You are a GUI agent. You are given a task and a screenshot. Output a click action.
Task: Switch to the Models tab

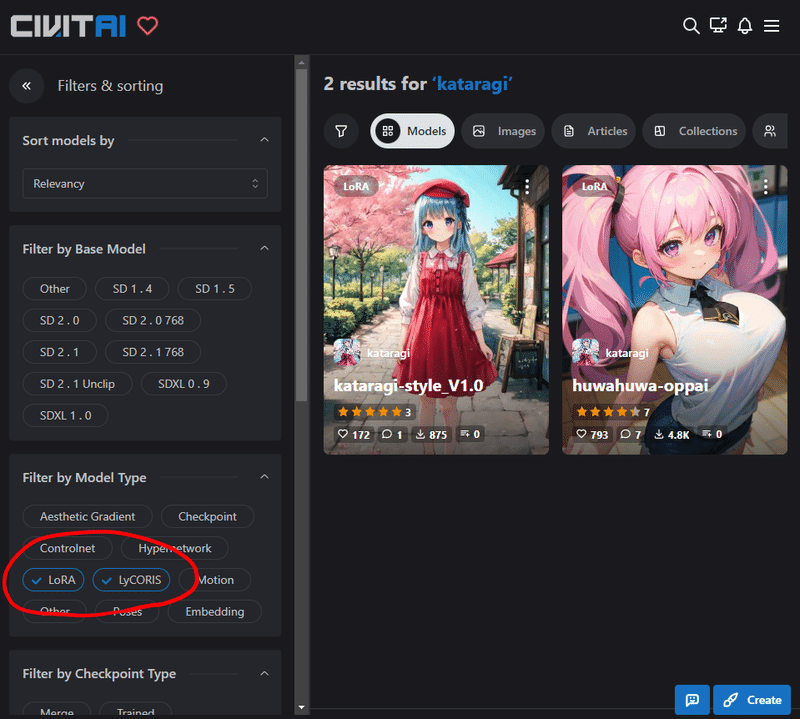click(x=412, y=131)
